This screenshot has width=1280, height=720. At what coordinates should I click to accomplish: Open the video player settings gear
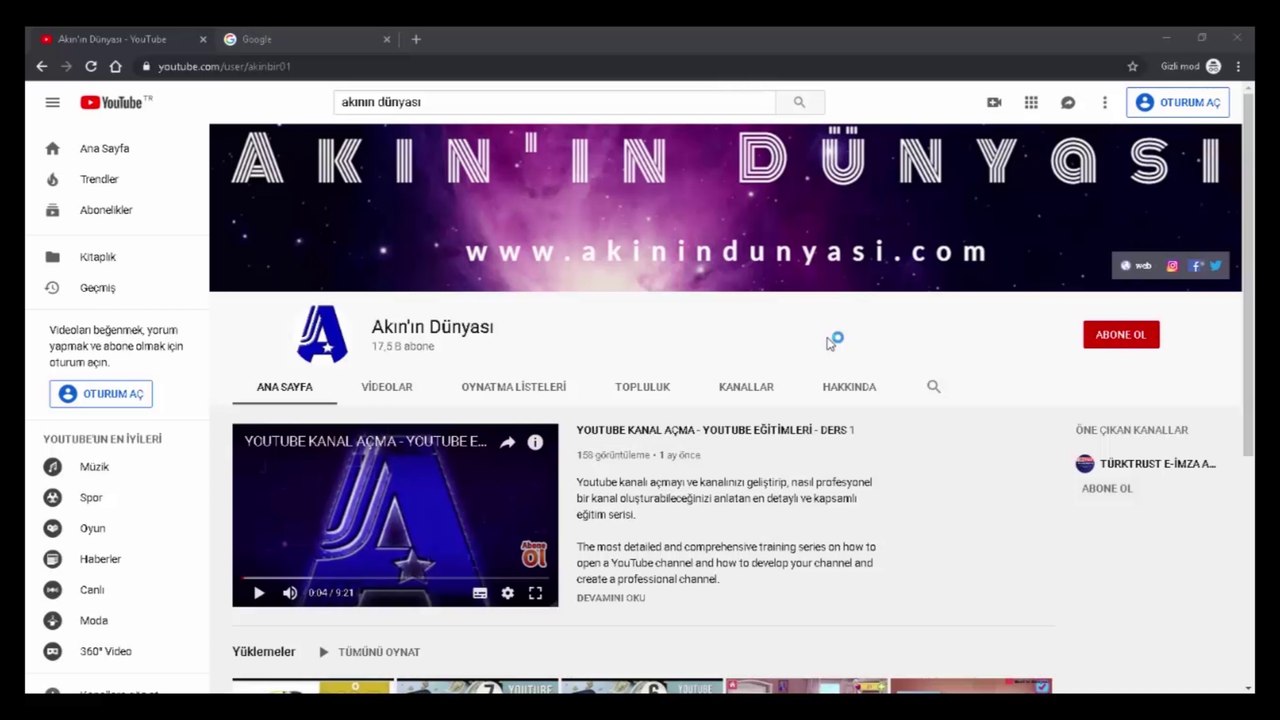coord(507,593)
